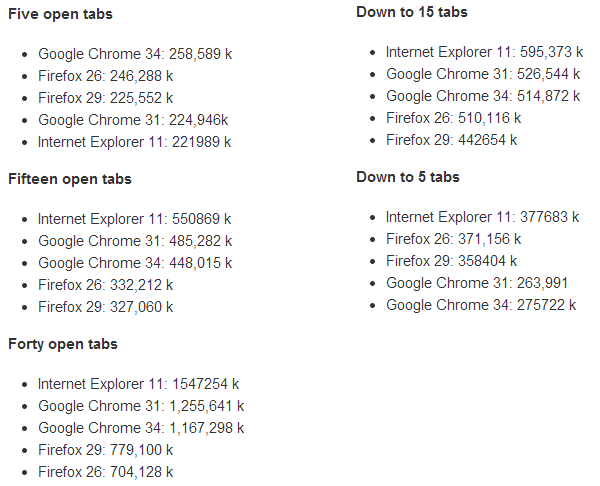Click Google Chrome 34: 275722 k item
Viewport: 600px width, 486px height.
(481, 305)
